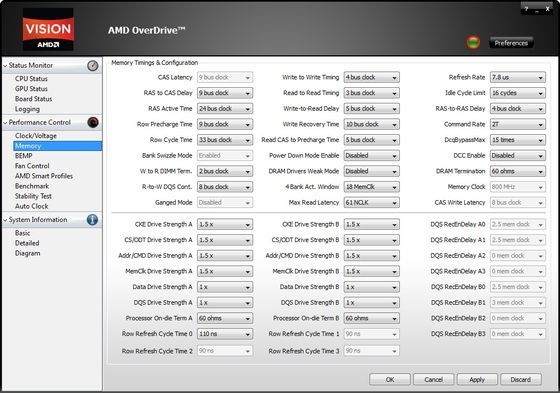Open the RAS Active Time dropdown

[x=225, y=109]
